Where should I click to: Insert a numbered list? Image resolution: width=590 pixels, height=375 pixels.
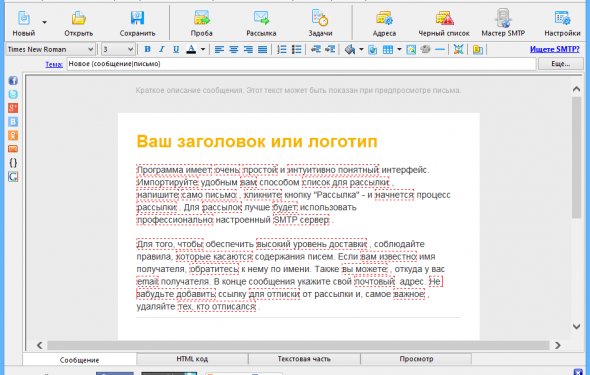(281, 49)
